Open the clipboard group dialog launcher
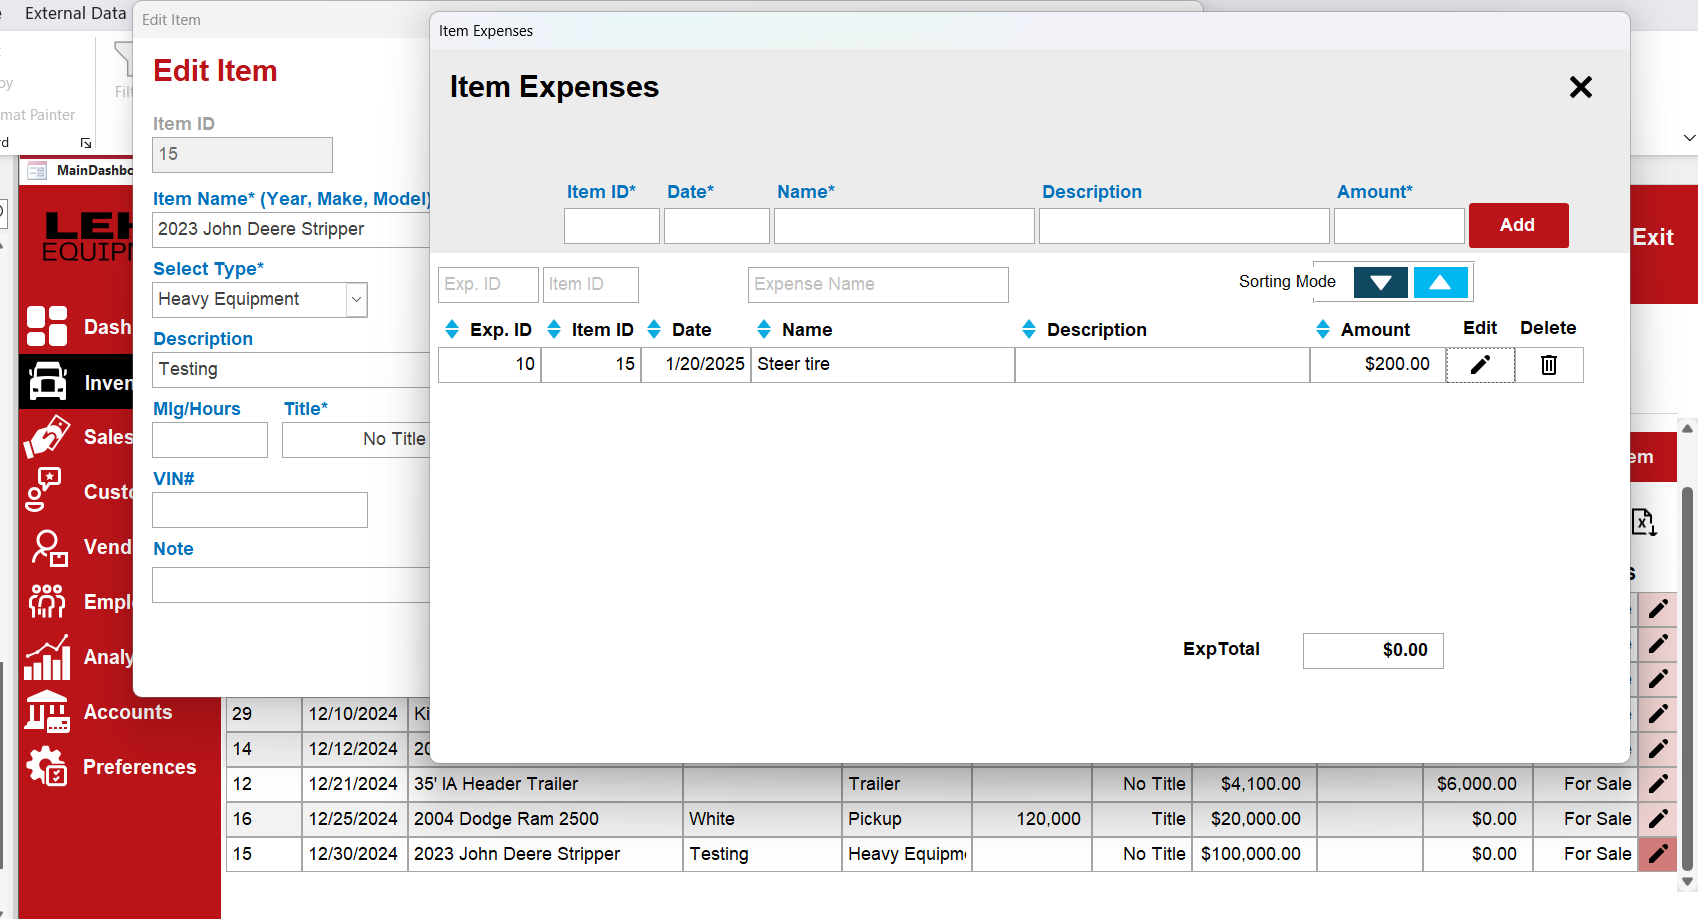Screen dimensions: 1698x919 point(86,143)
